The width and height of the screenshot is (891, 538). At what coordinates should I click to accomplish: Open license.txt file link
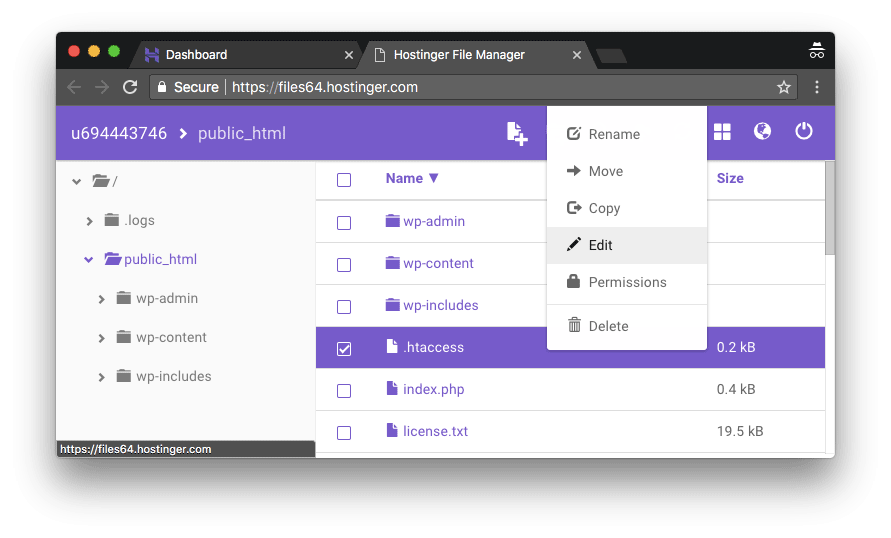click(435, 431)
